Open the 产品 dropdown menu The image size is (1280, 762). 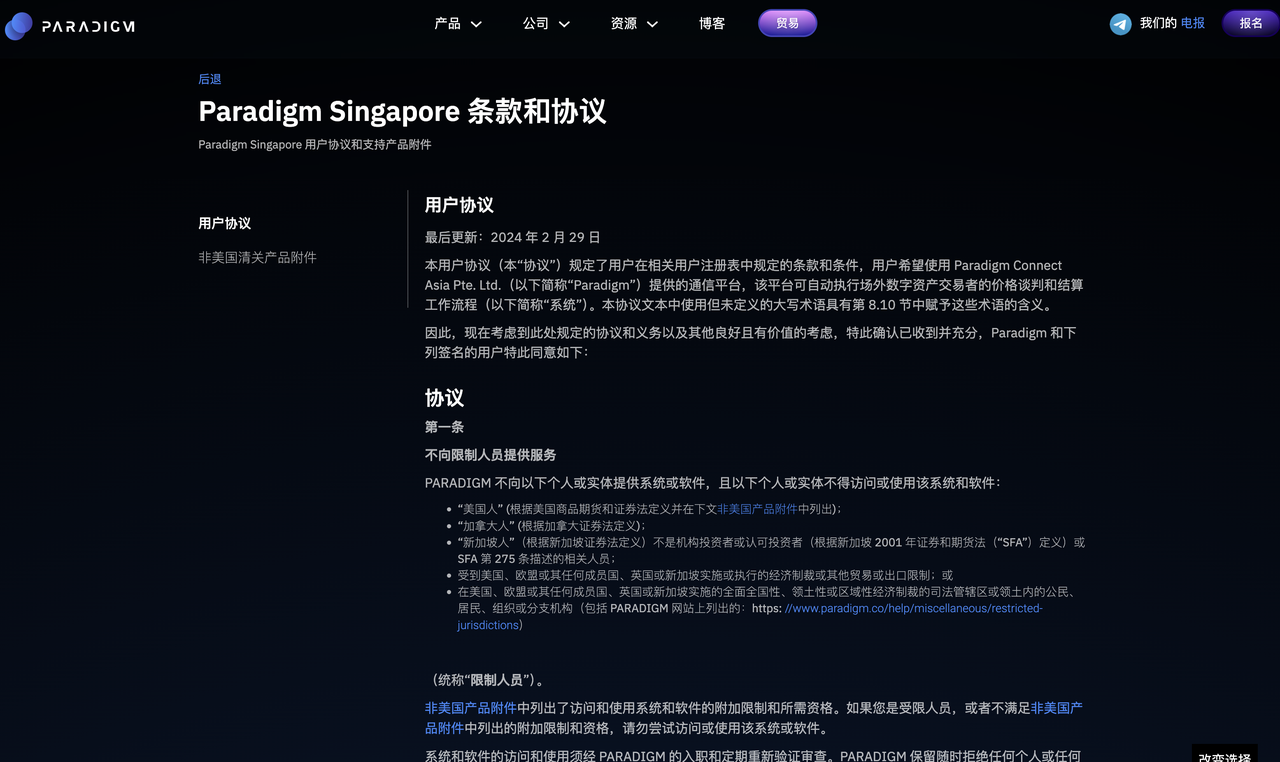click(448, 23)
